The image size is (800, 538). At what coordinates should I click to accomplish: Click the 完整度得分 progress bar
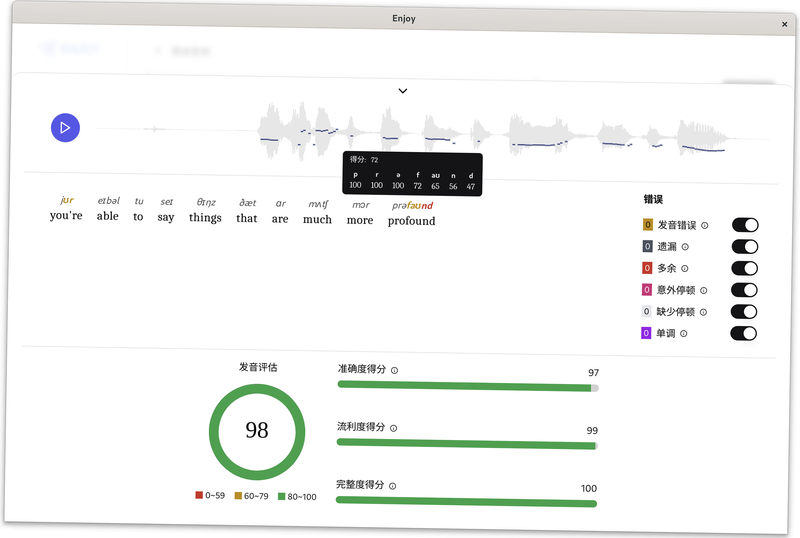pyautogui.click(x=466, y=501)
